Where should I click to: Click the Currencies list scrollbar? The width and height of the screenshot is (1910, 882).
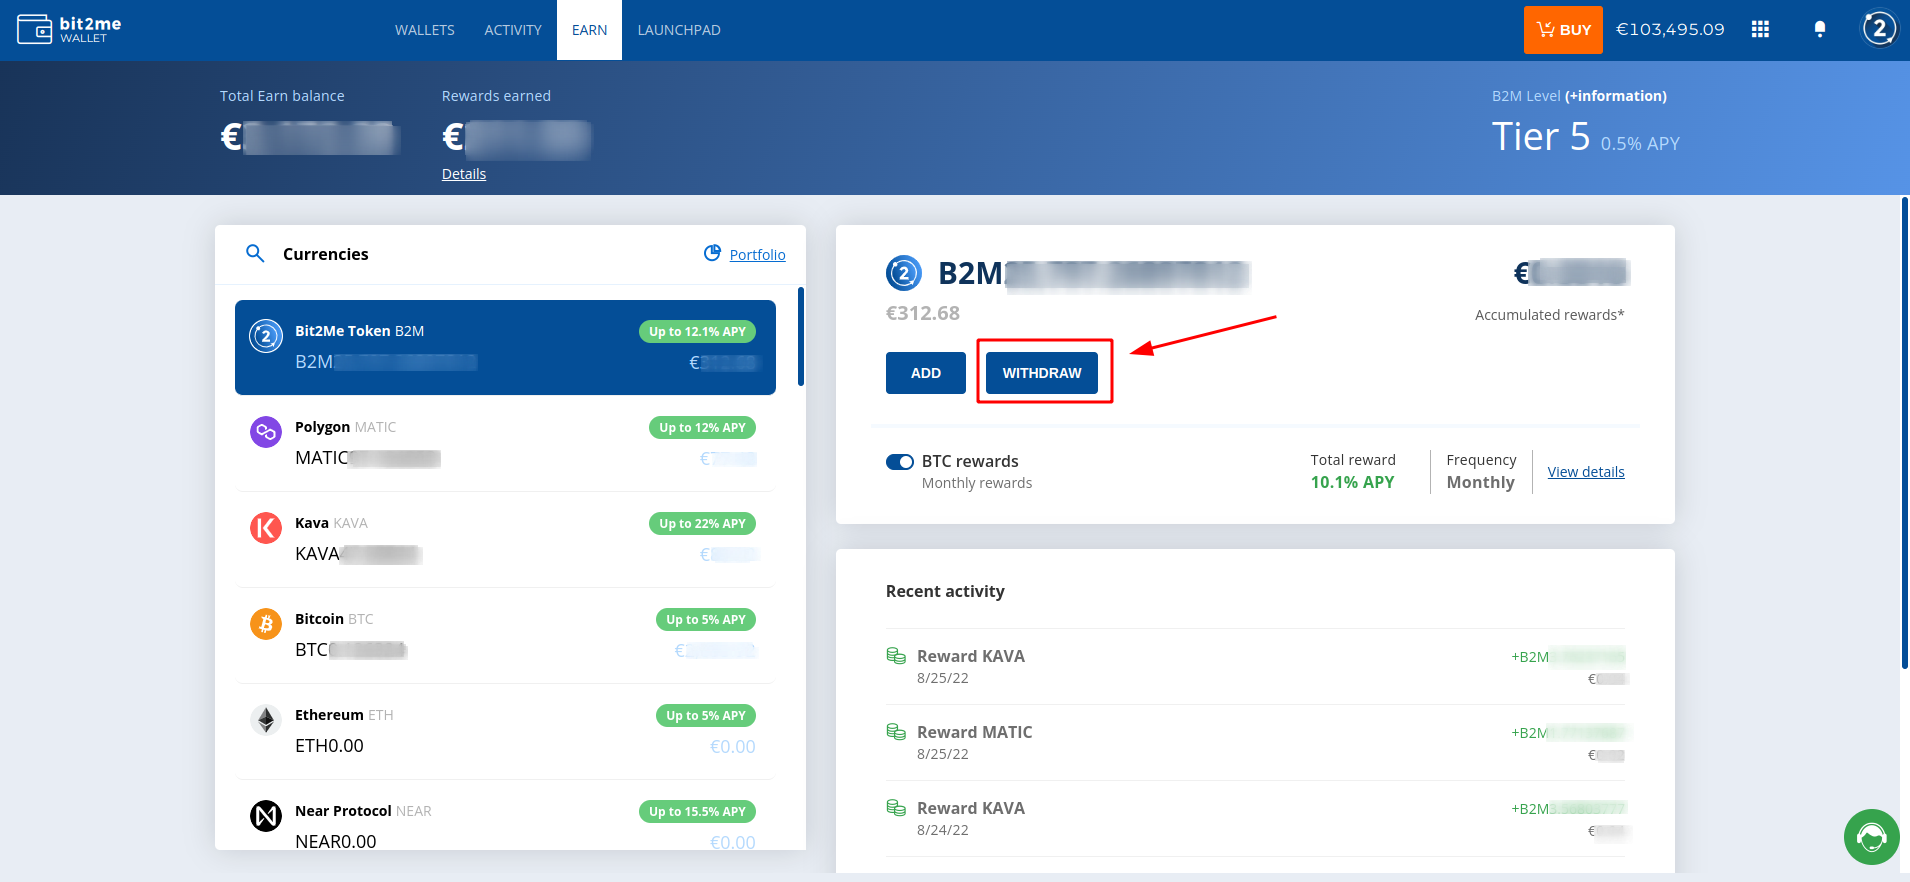(801, 336)
